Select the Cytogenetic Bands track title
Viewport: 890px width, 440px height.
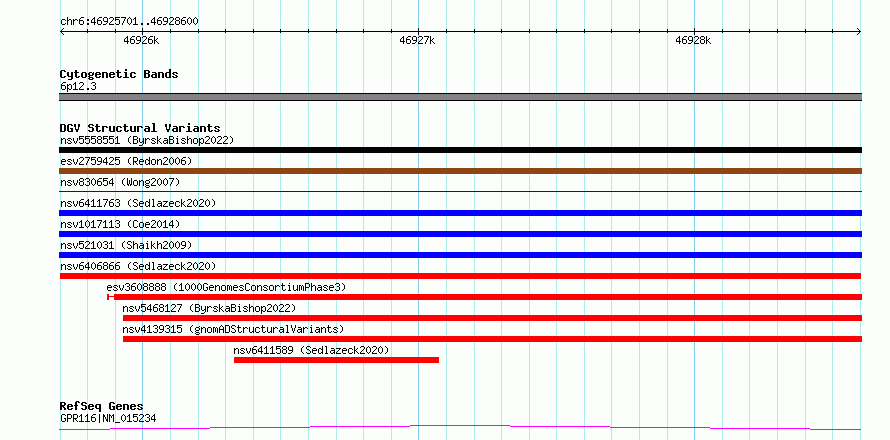click(119, 74)
